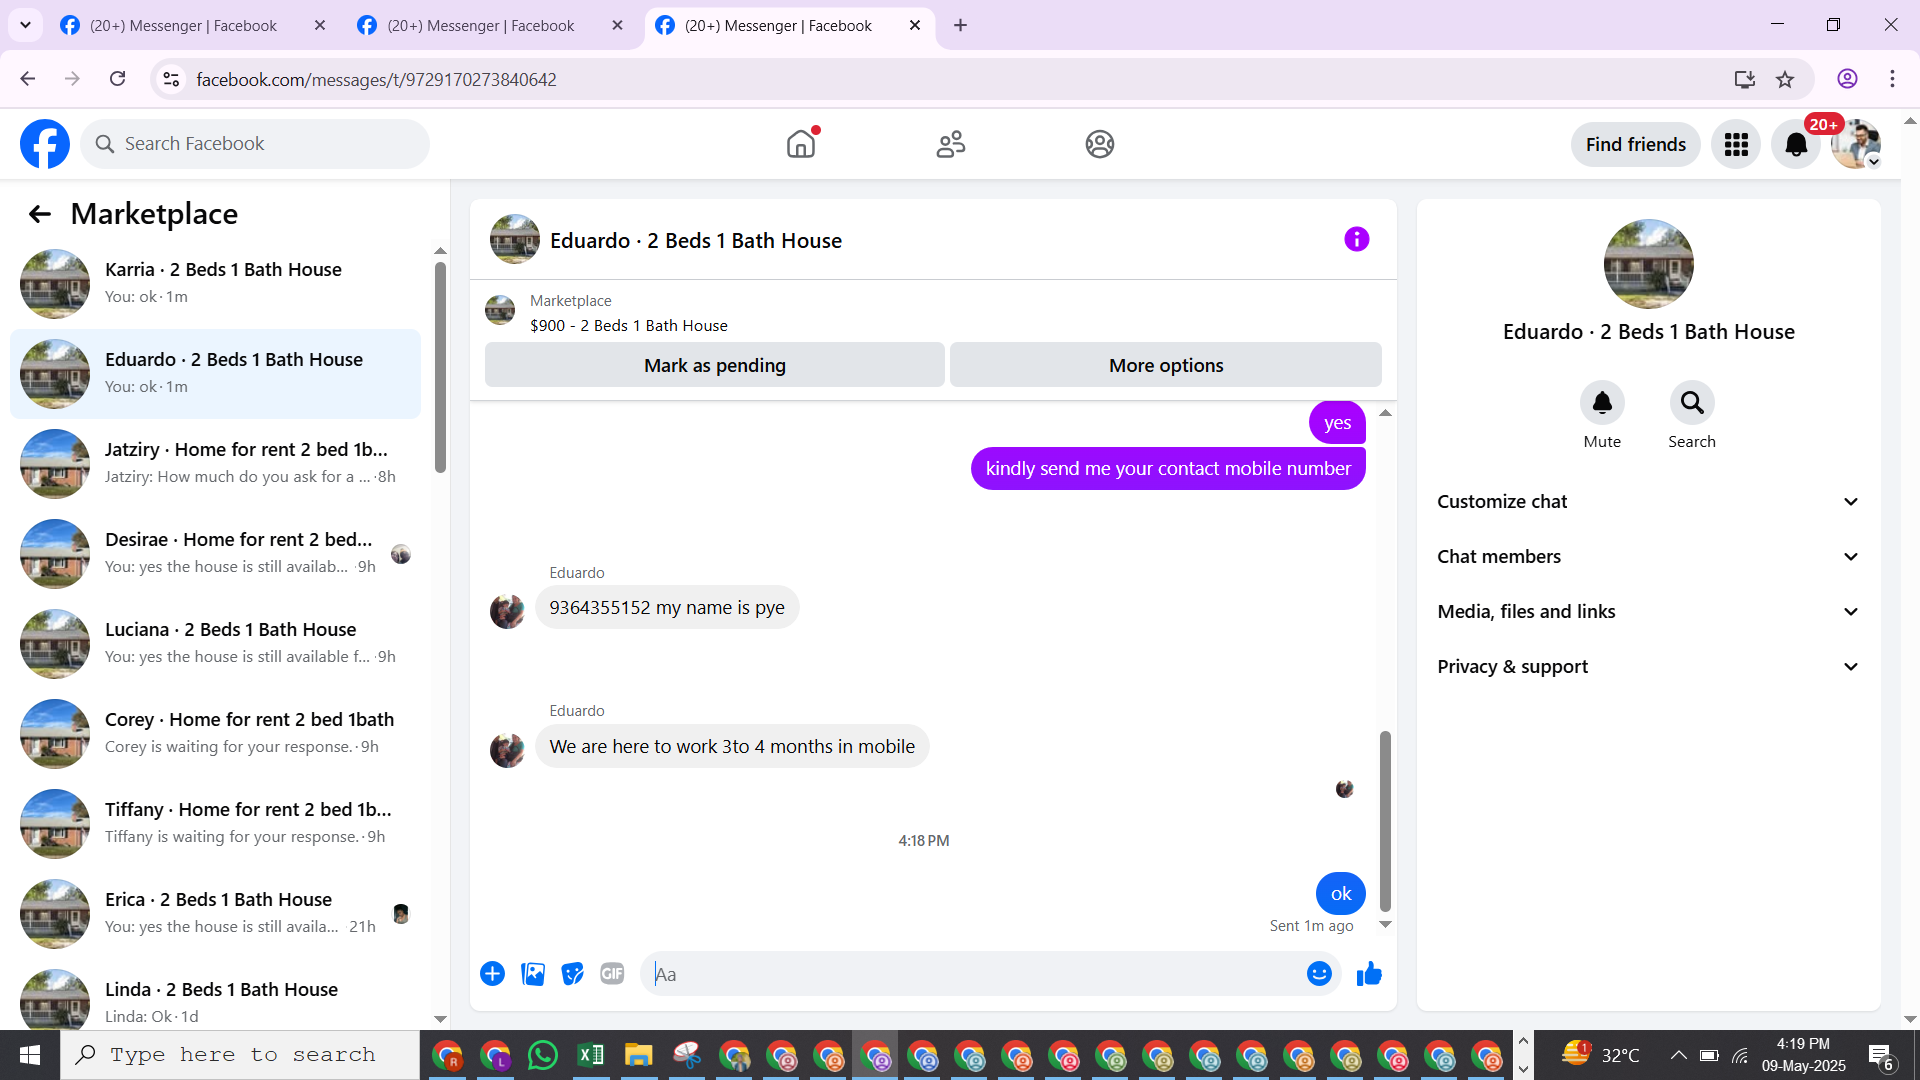
Task: Open the sticker chooser icon
Action: tap(572, 974)
